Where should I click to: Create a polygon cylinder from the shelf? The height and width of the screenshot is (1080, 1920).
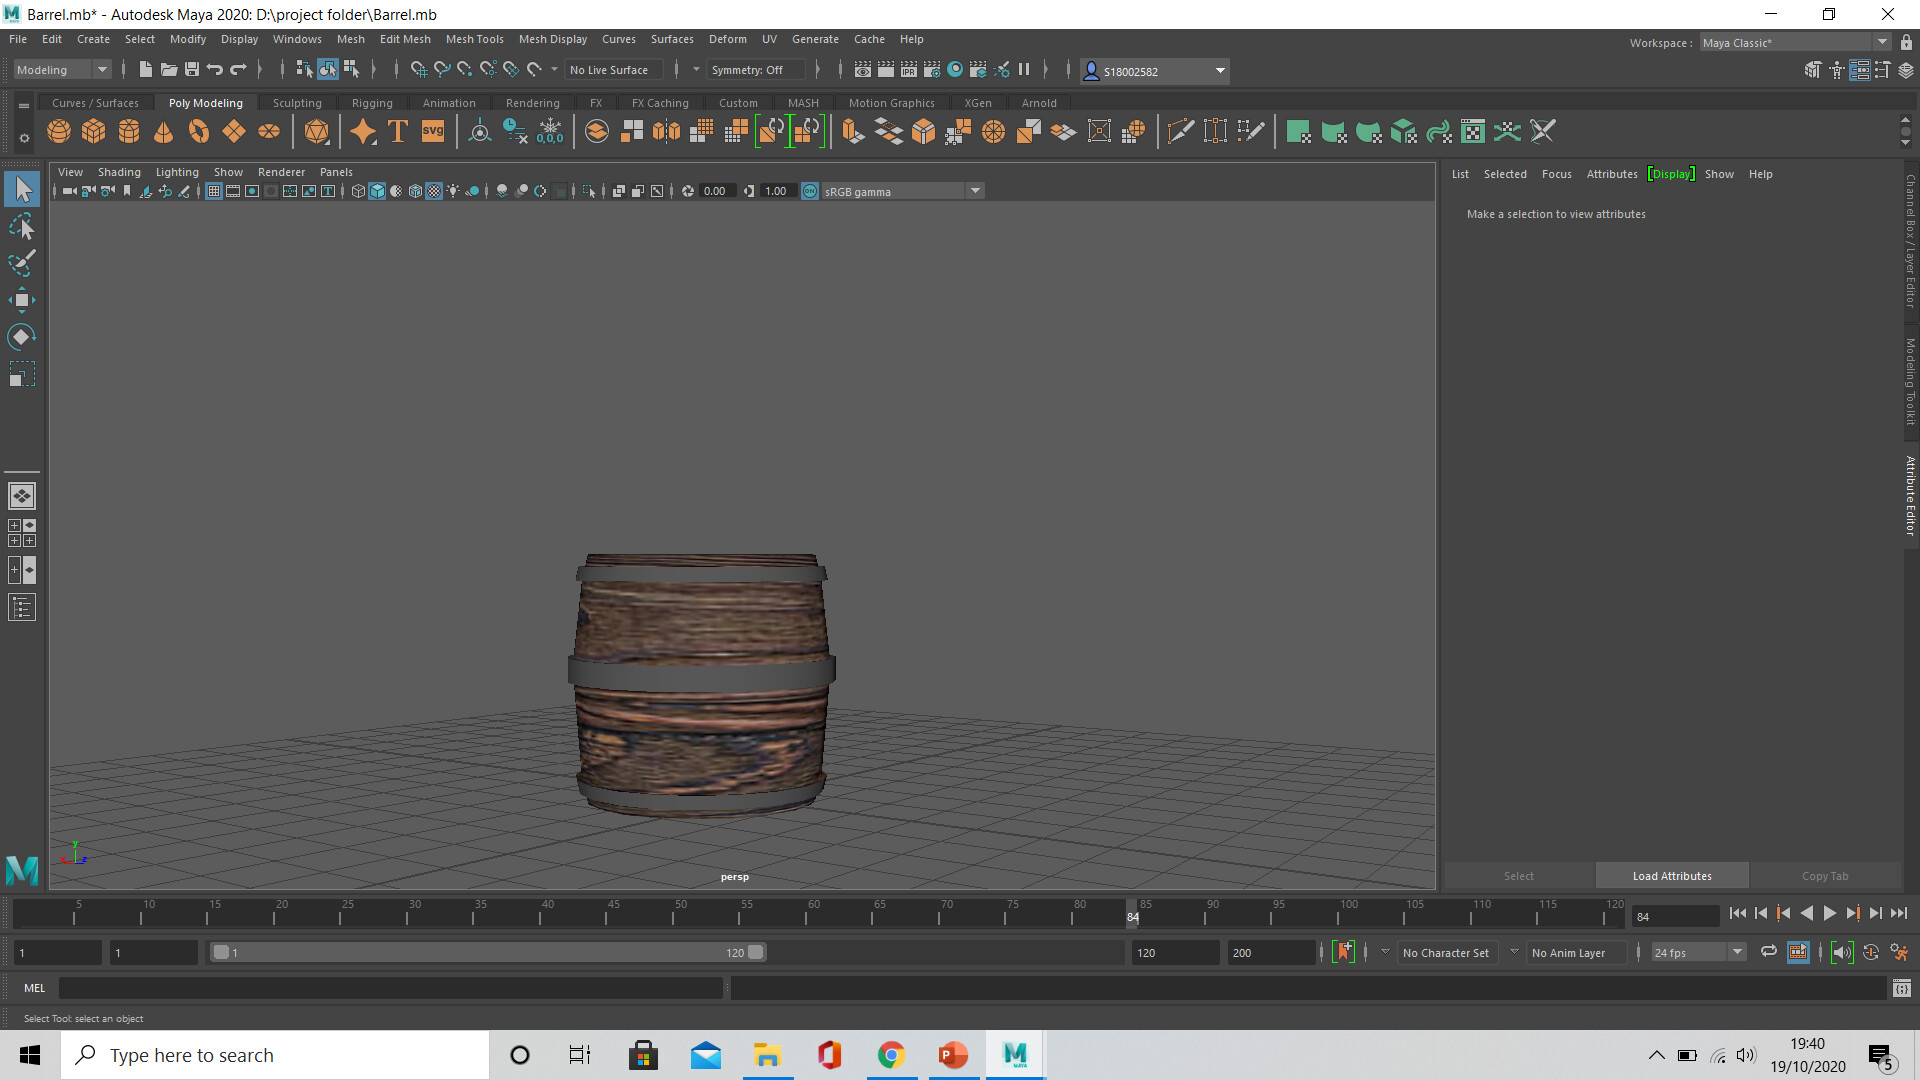click(129, 131)
